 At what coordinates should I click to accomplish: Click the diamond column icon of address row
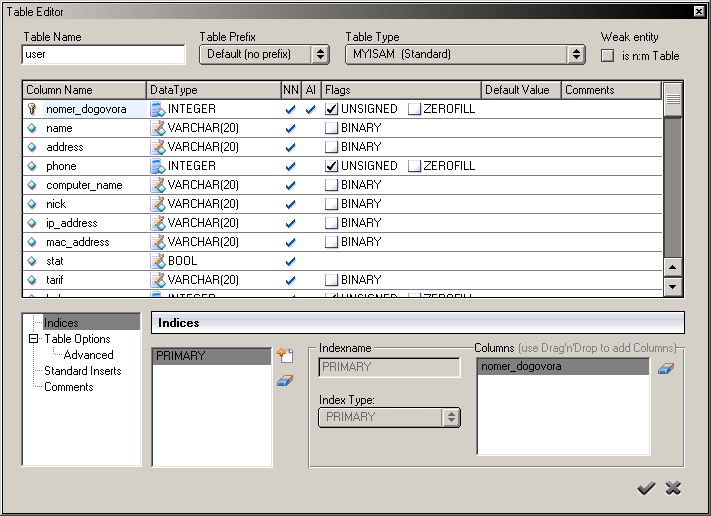point(32,147)
